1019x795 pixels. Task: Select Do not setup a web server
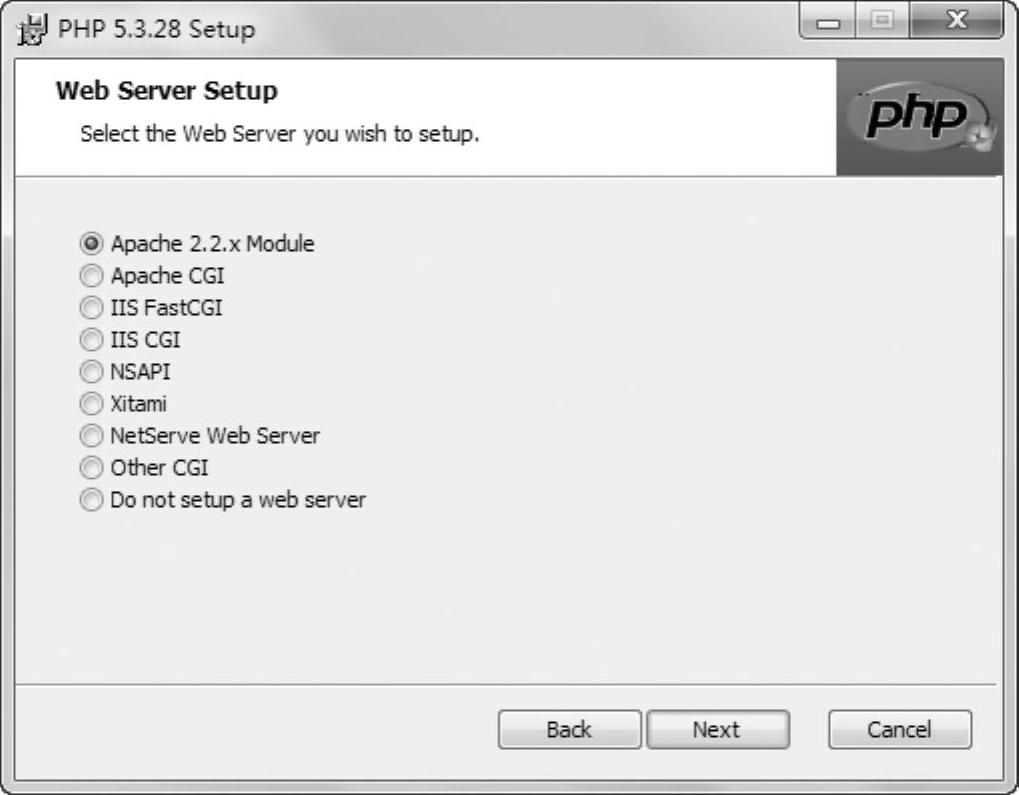(91, 499)
